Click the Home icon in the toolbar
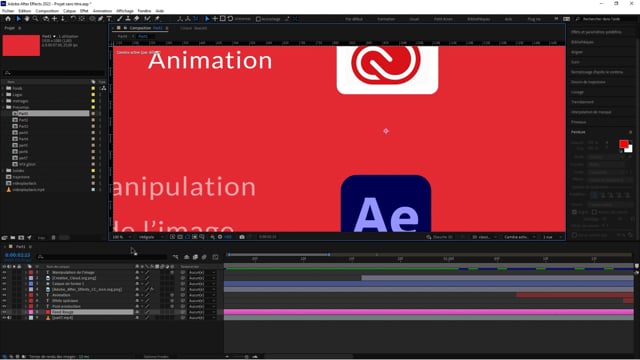This screenshot has width=640, height=360. [8, 19]
